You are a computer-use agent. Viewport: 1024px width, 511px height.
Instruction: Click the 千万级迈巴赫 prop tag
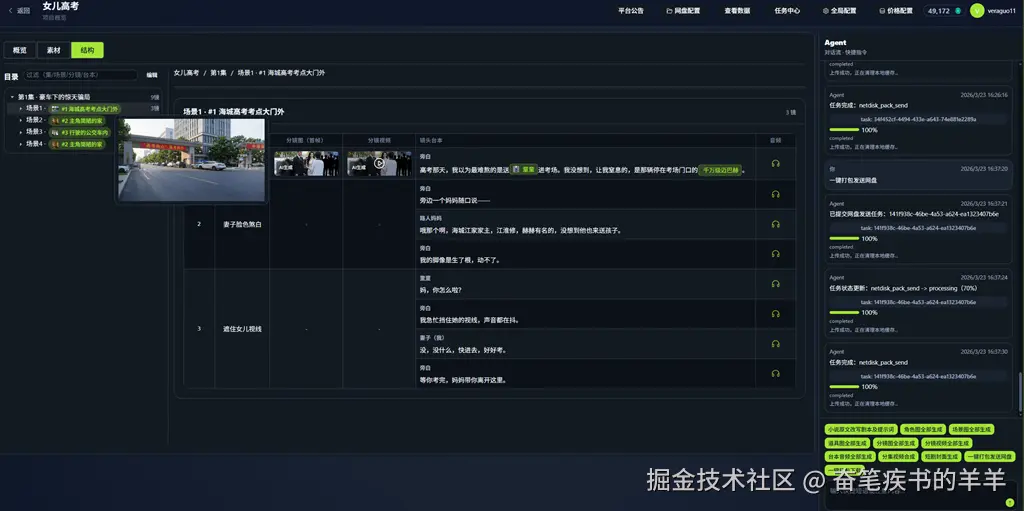(x=720, y=170)
